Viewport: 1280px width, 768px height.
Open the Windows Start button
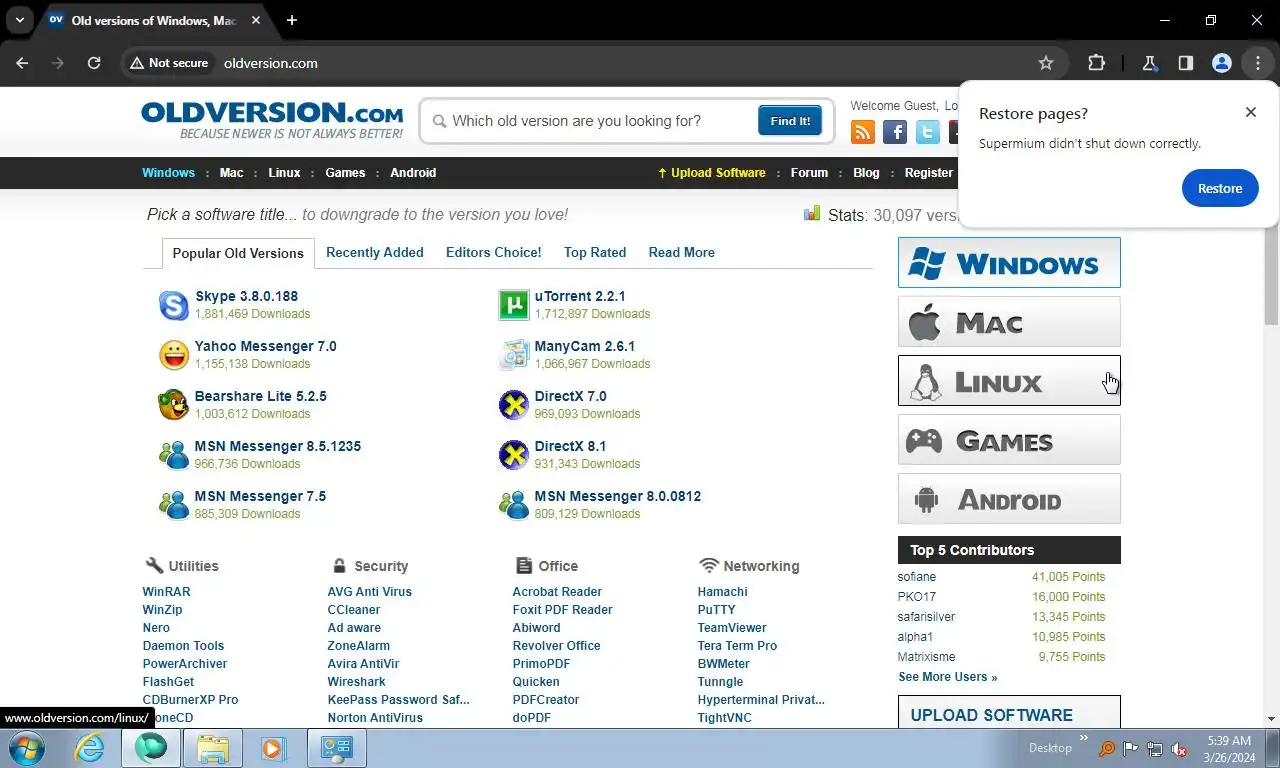pyautogui.click(x=26, y=748)
